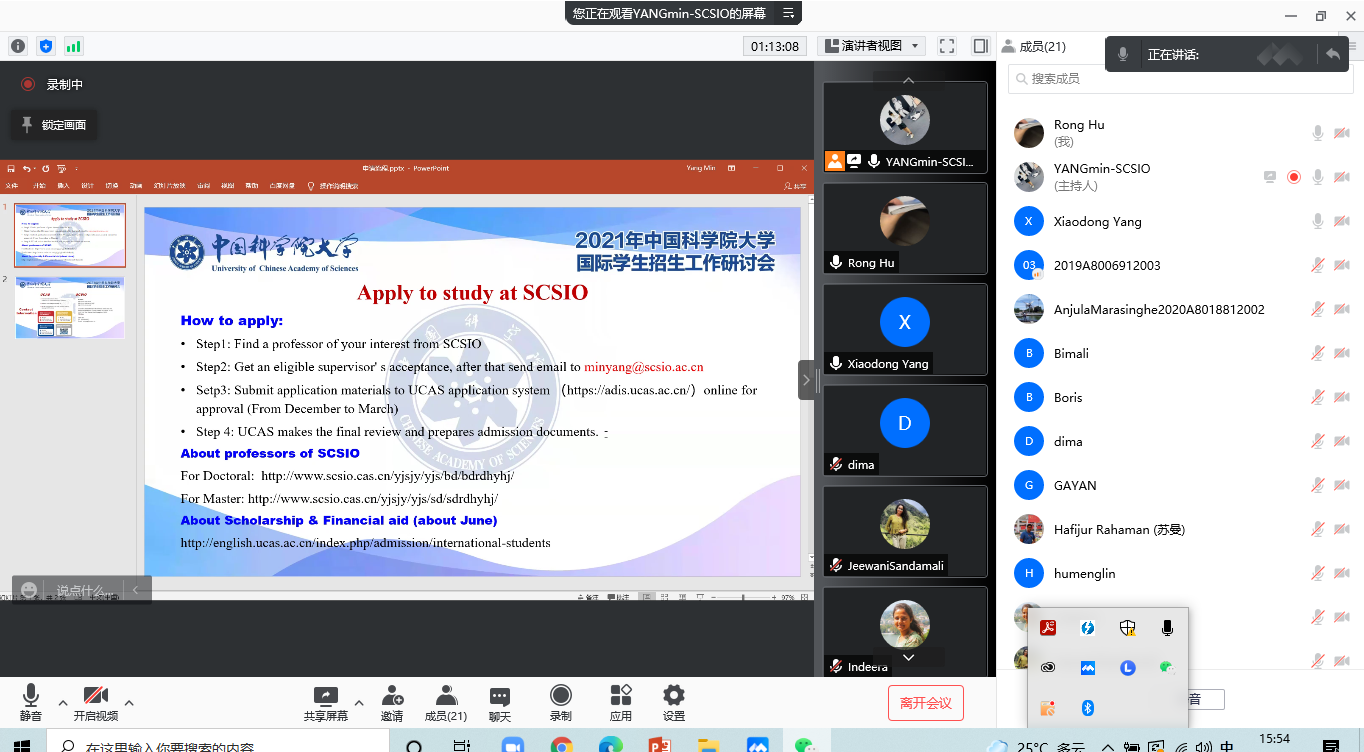
Task: Mute microphone with the 静音 button
Action: pyautogui.click(x=31, y=703)
